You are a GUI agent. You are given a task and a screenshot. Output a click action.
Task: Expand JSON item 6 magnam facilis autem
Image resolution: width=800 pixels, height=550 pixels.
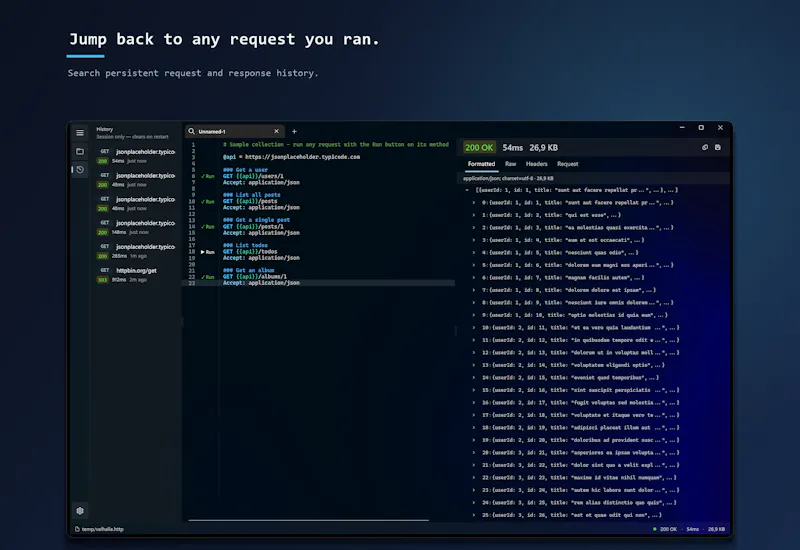point(473,278)
